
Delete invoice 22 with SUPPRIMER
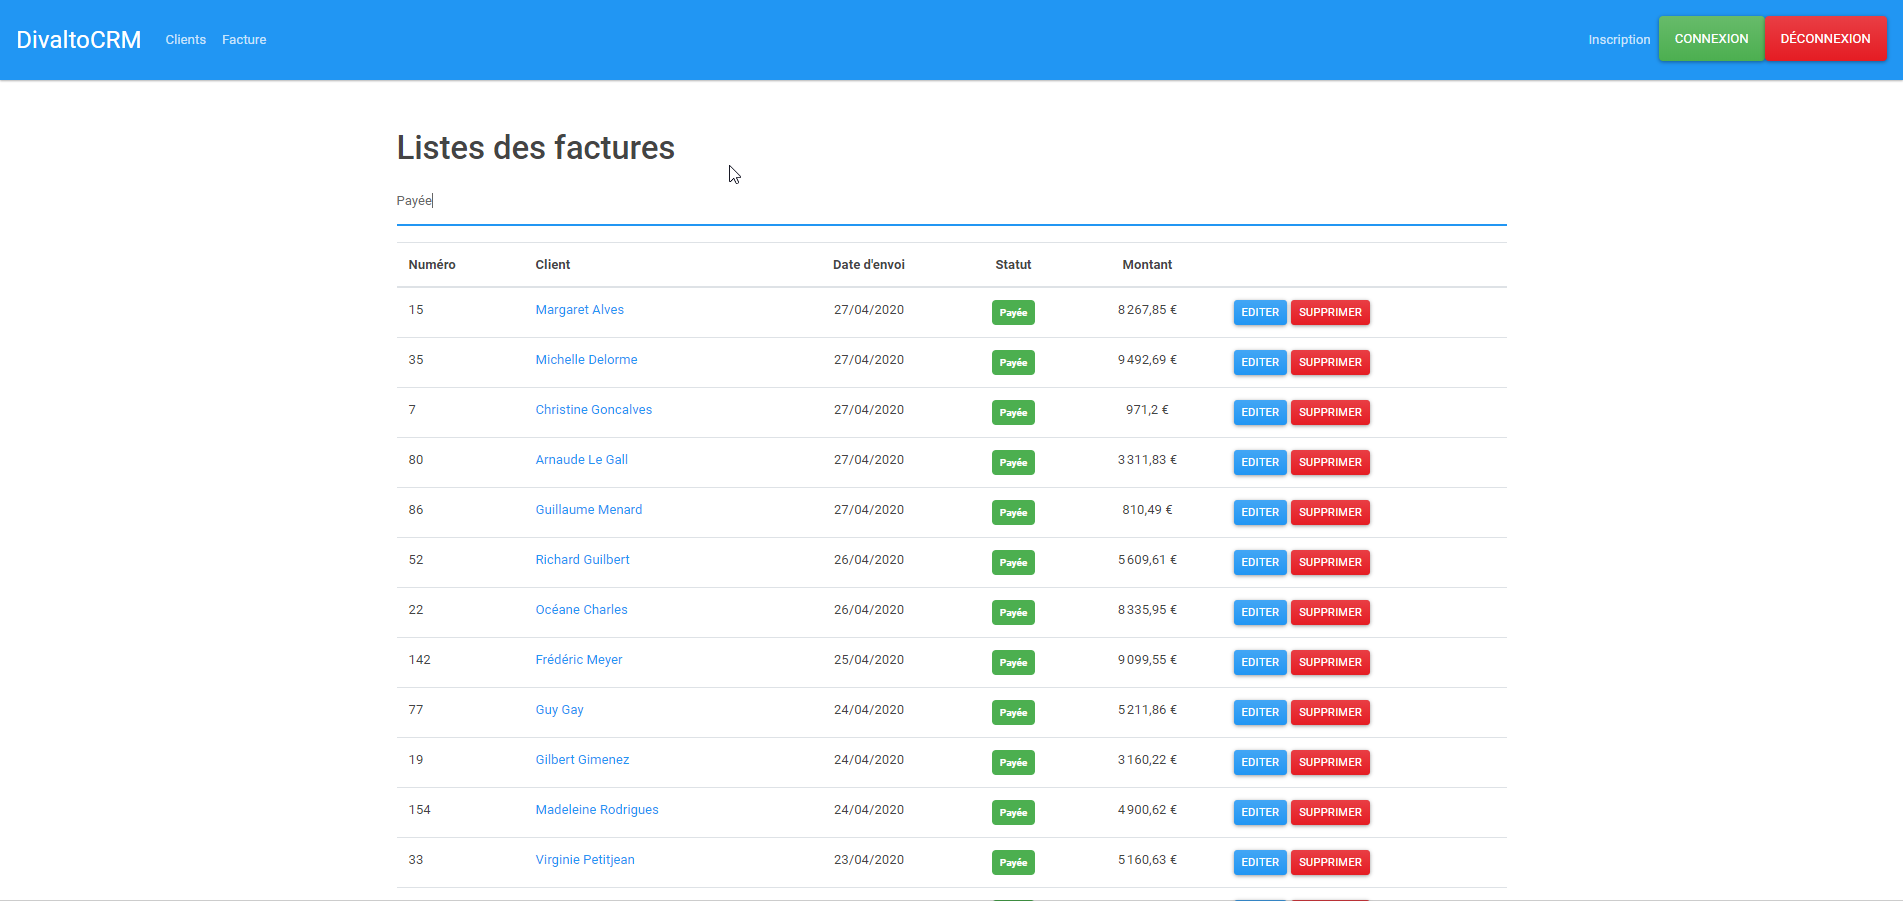[1330, 612]
